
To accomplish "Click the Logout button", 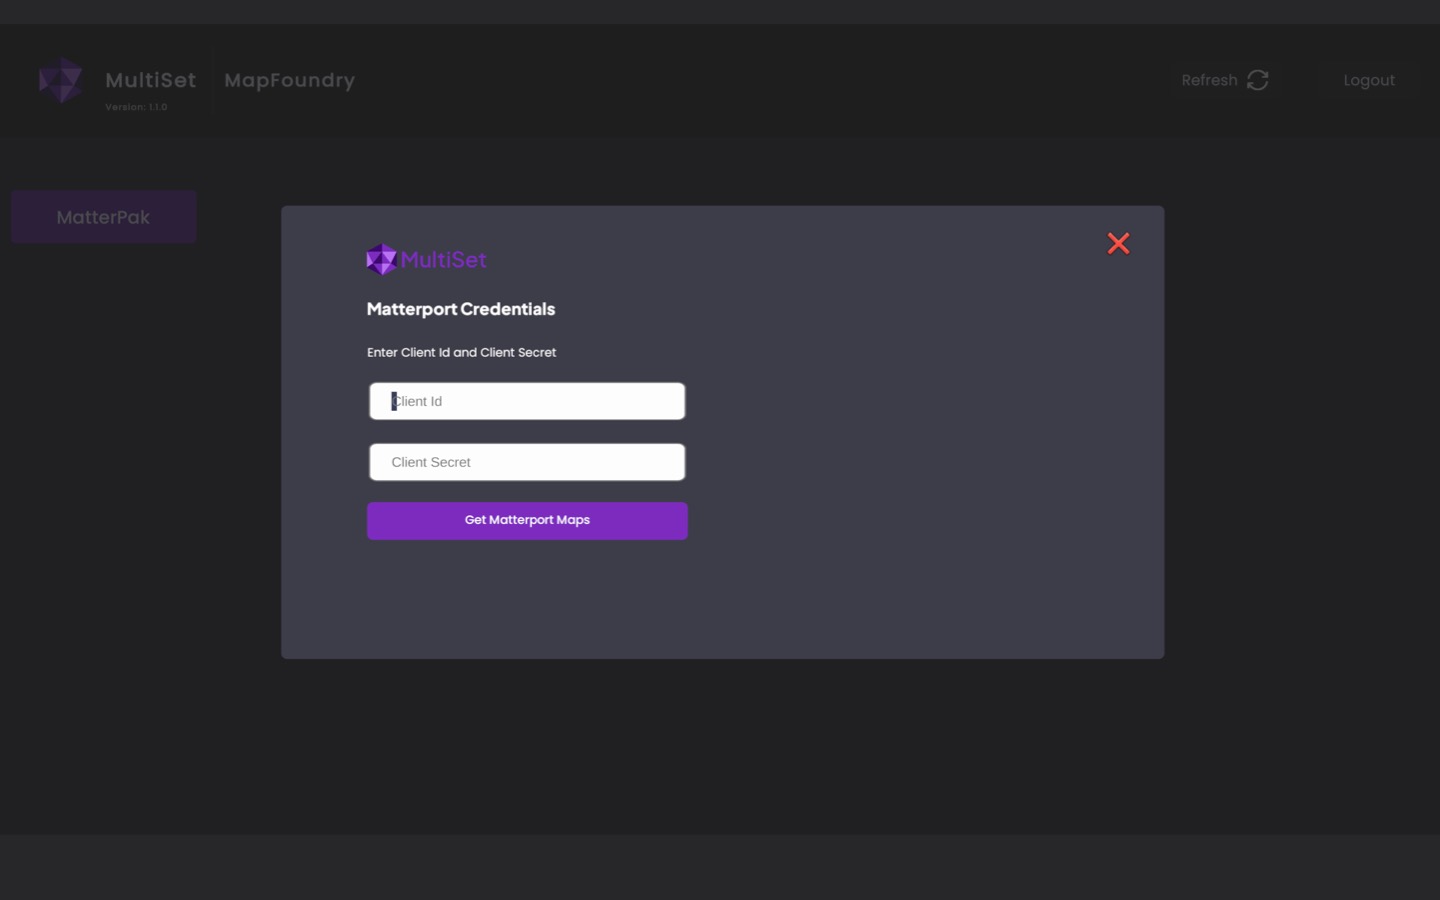I will [1369, 80].
